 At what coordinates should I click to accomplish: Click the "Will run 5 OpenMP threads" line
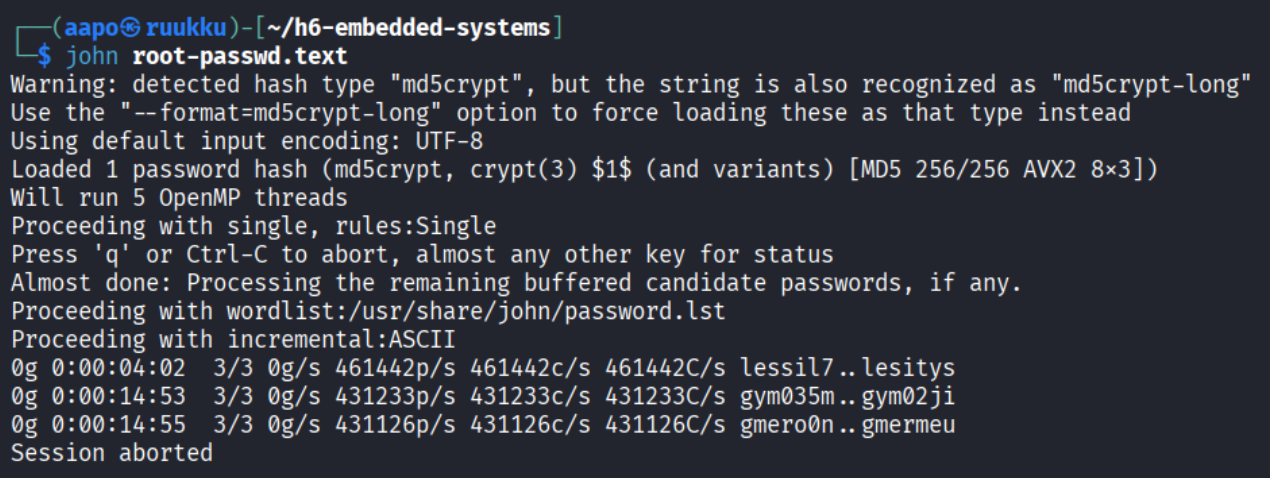point(178,198)
